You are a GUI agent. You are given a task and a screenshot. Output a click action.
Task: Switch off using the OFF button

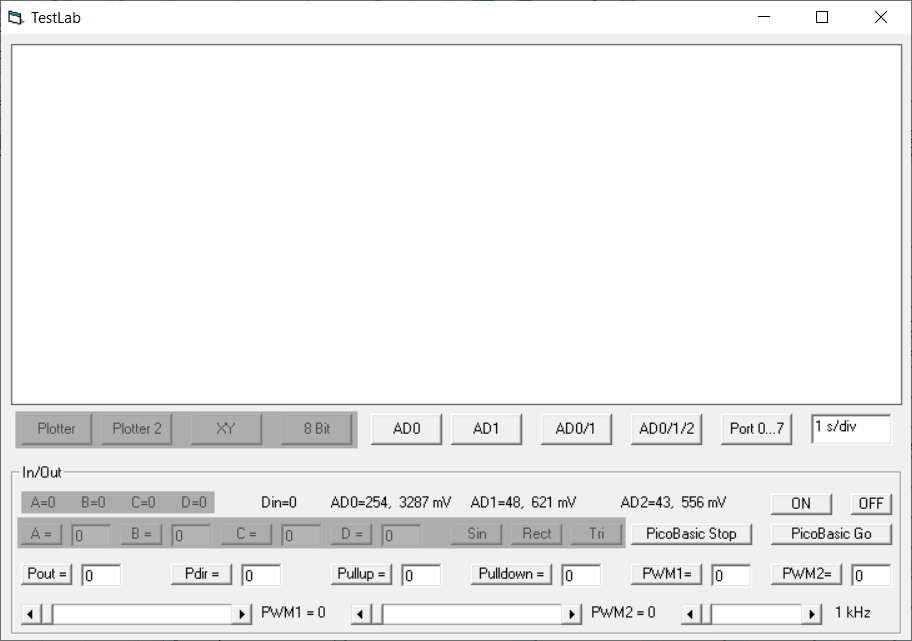click(x=871, y=503)
